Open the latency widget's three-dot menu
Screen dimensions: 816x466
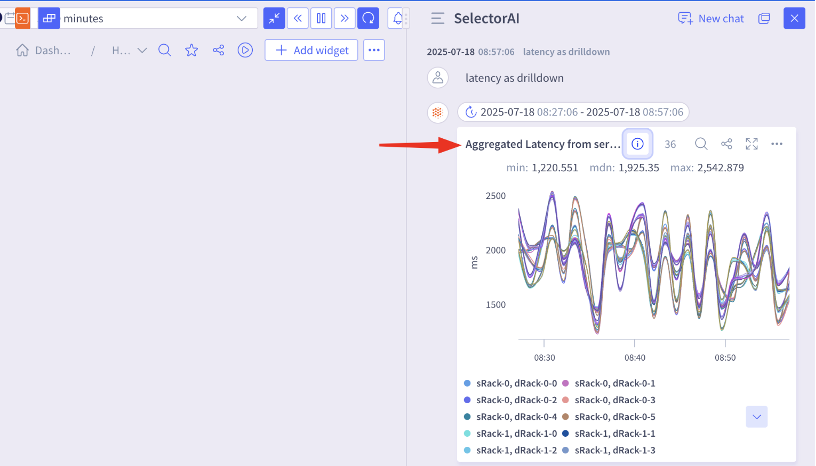(x=777, y=144)
